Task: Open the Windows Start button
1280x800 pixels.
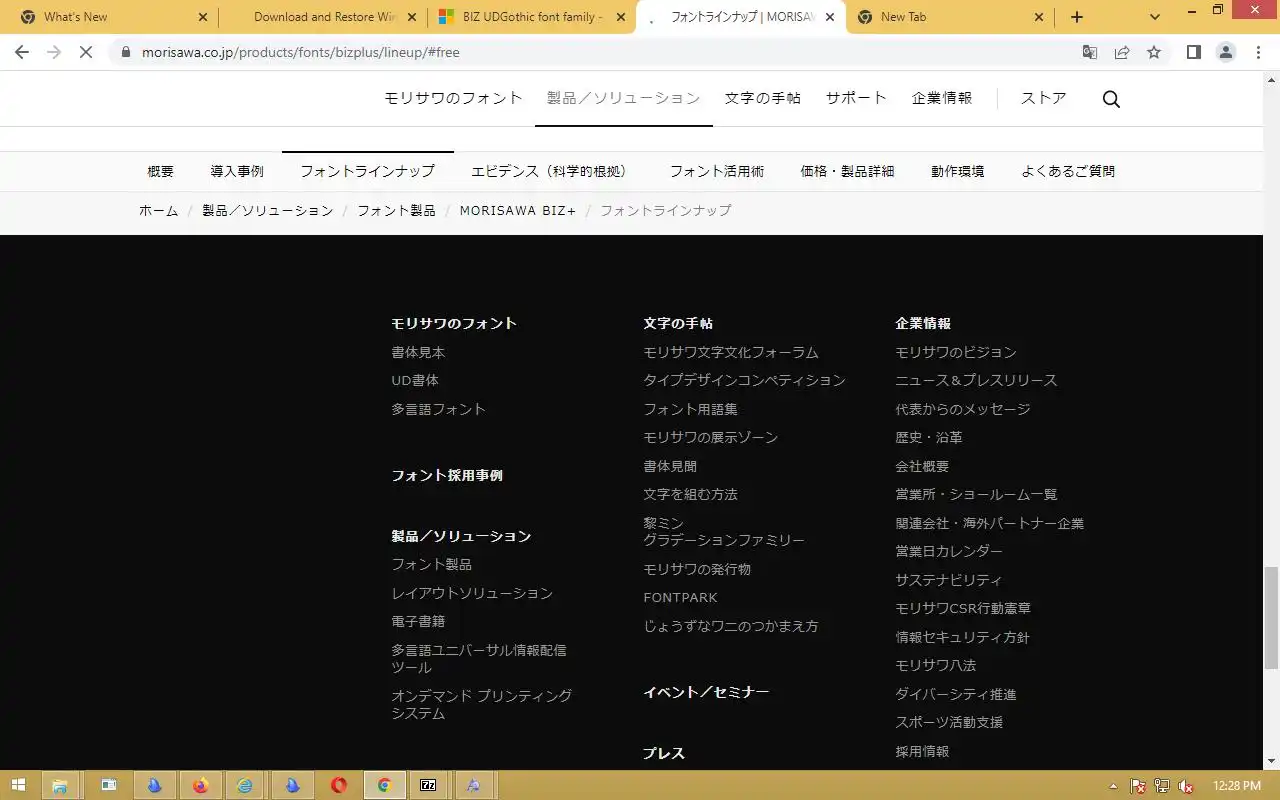Action: 16,786
